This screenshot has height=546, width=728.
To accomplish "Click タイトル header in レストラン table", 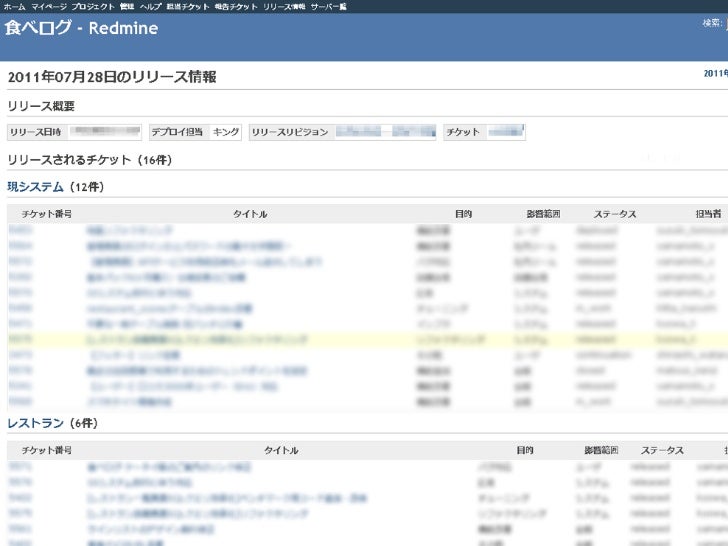I will point(281,450).
